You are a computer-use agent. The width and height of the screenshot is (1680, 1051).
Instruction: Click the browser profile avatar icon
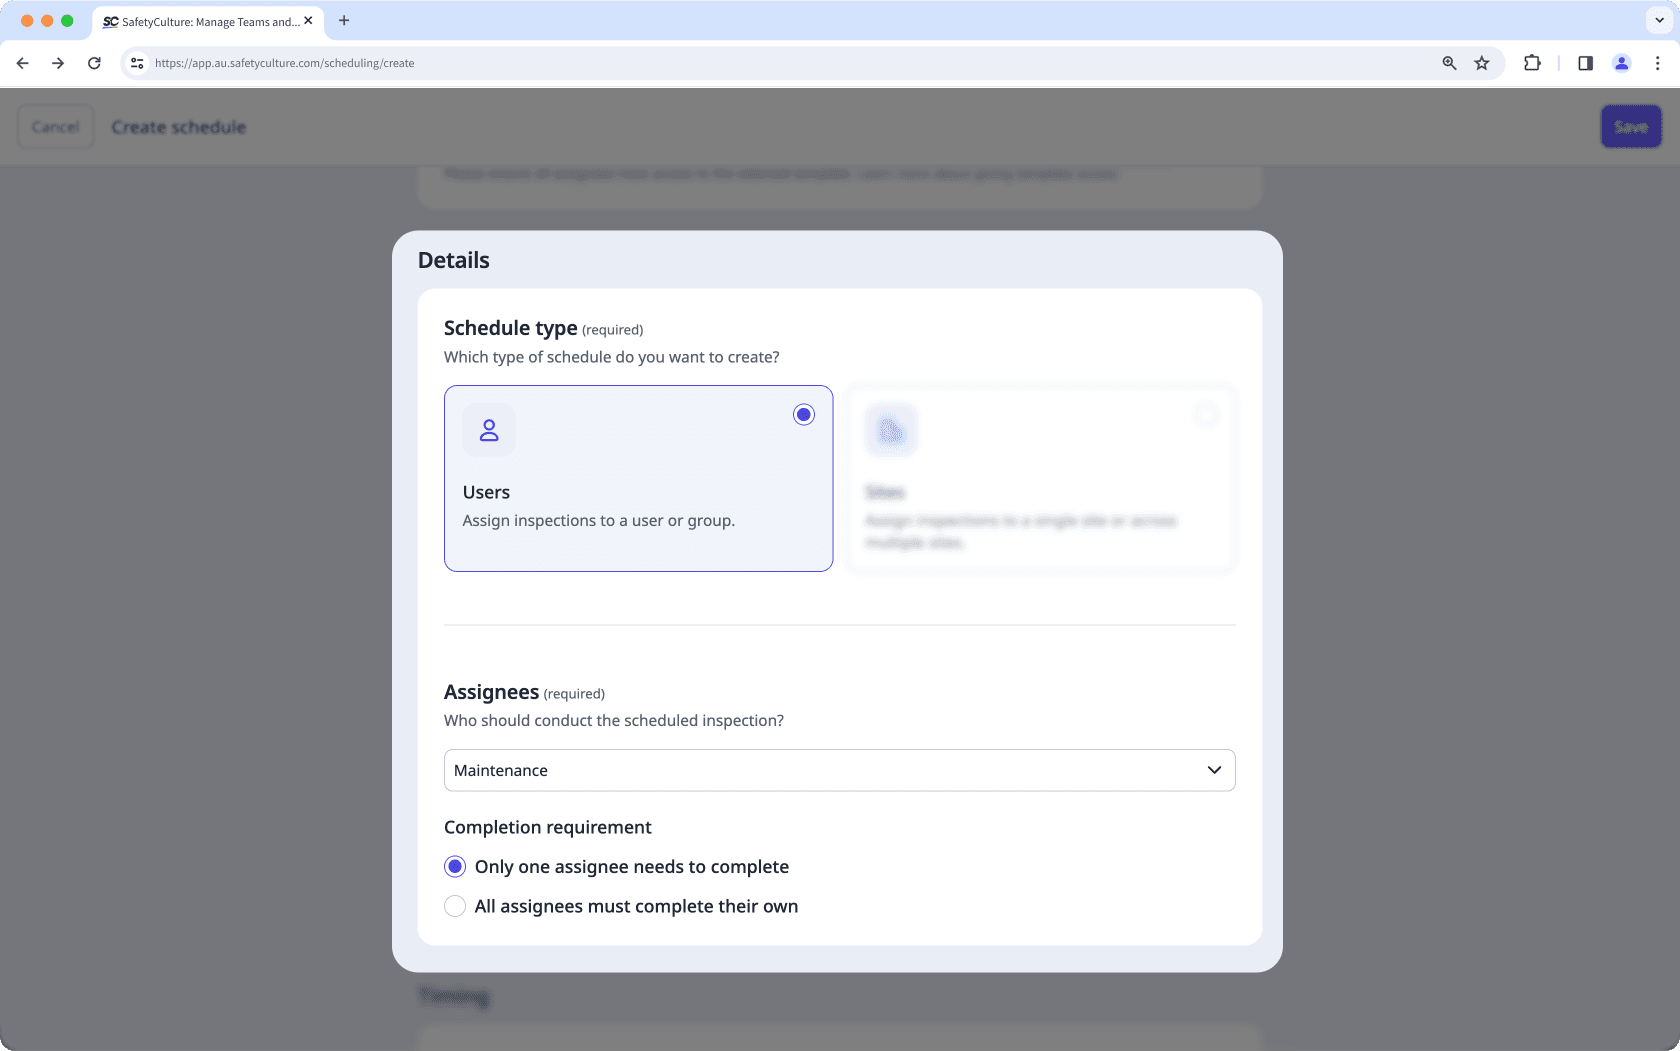tap(1621, 62)
